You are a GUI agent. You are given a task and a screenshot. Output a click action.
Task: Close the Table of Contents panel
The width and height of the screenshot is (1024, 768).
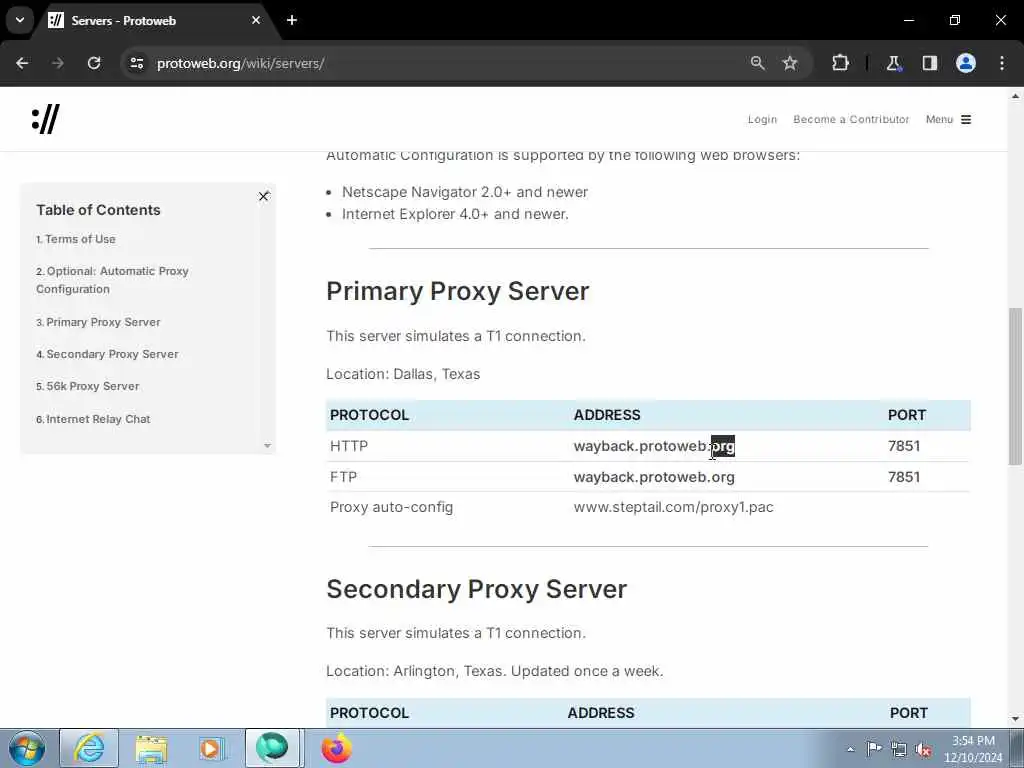pyautogui.click(x=263, y=196)
